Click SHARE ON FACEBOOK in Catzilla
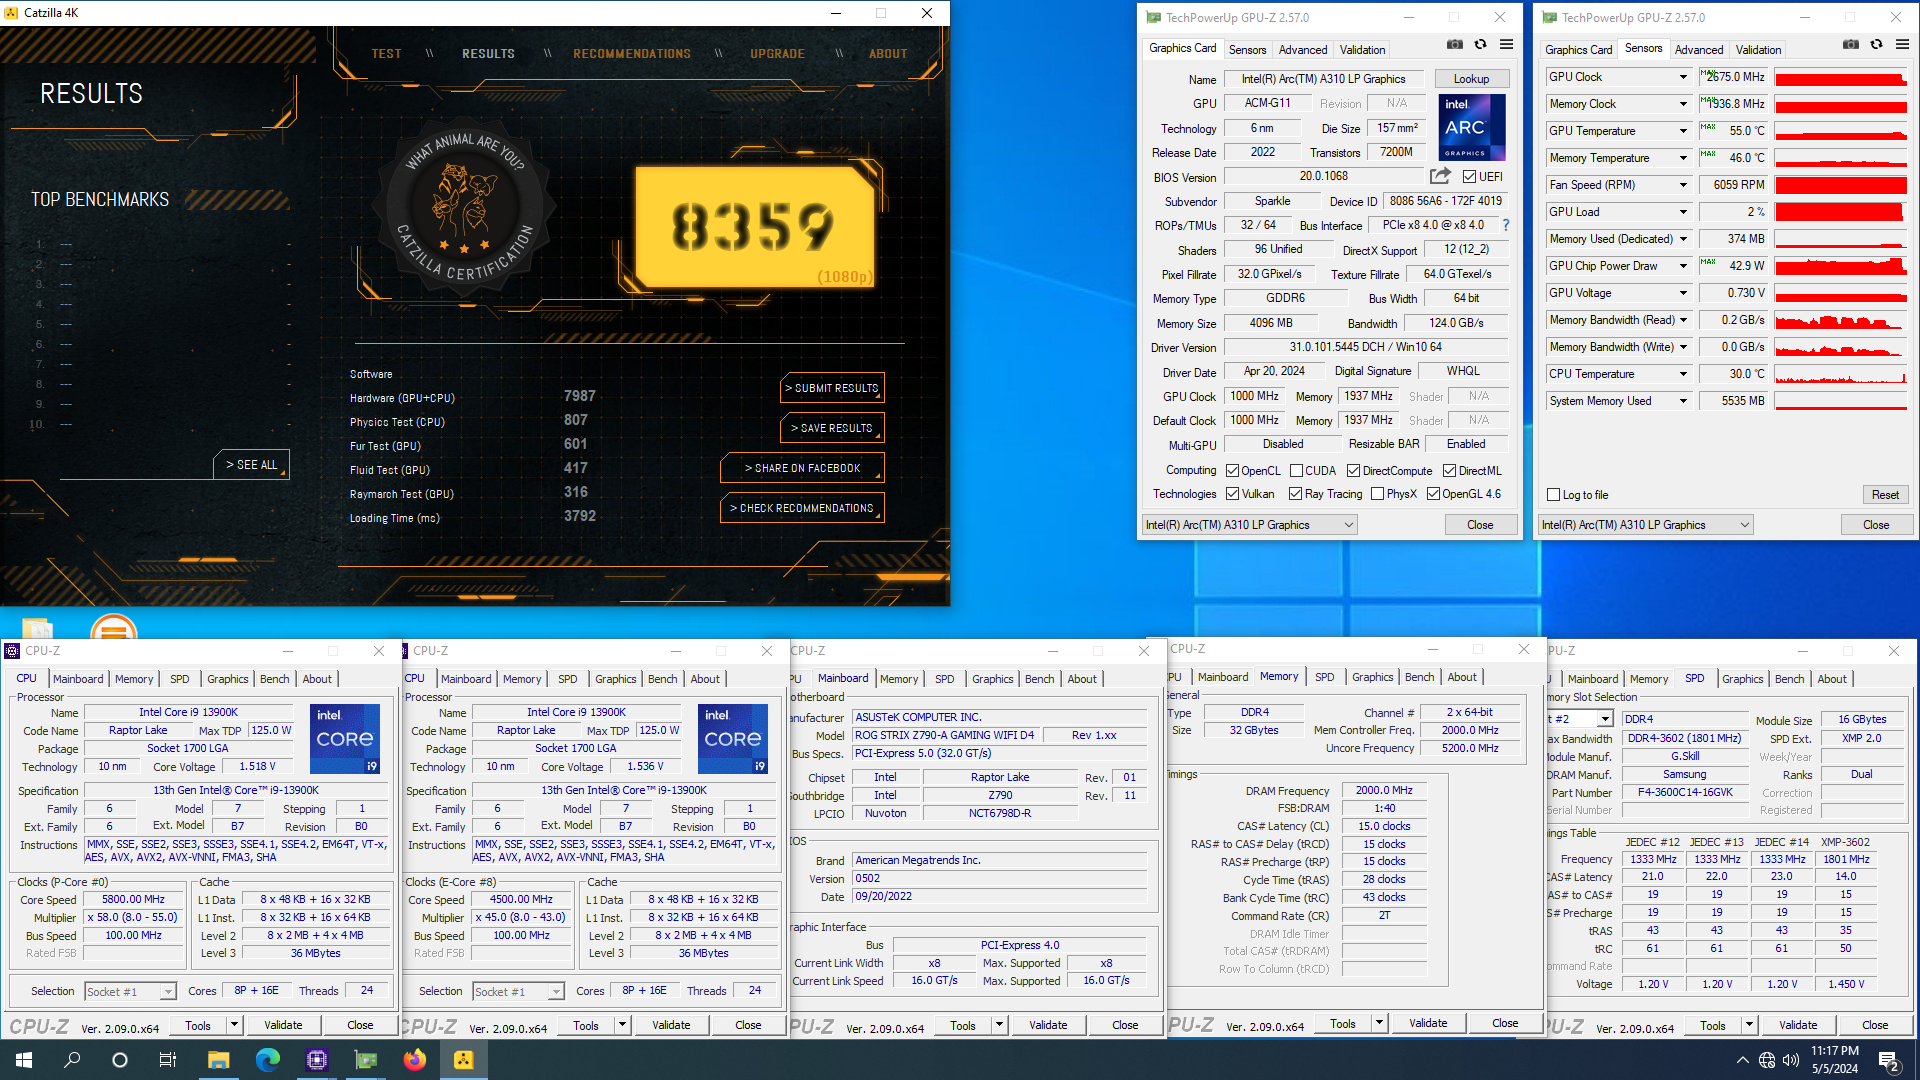Image resolution: width=1920 pixels, height=1080 pixels. [802, 468]
